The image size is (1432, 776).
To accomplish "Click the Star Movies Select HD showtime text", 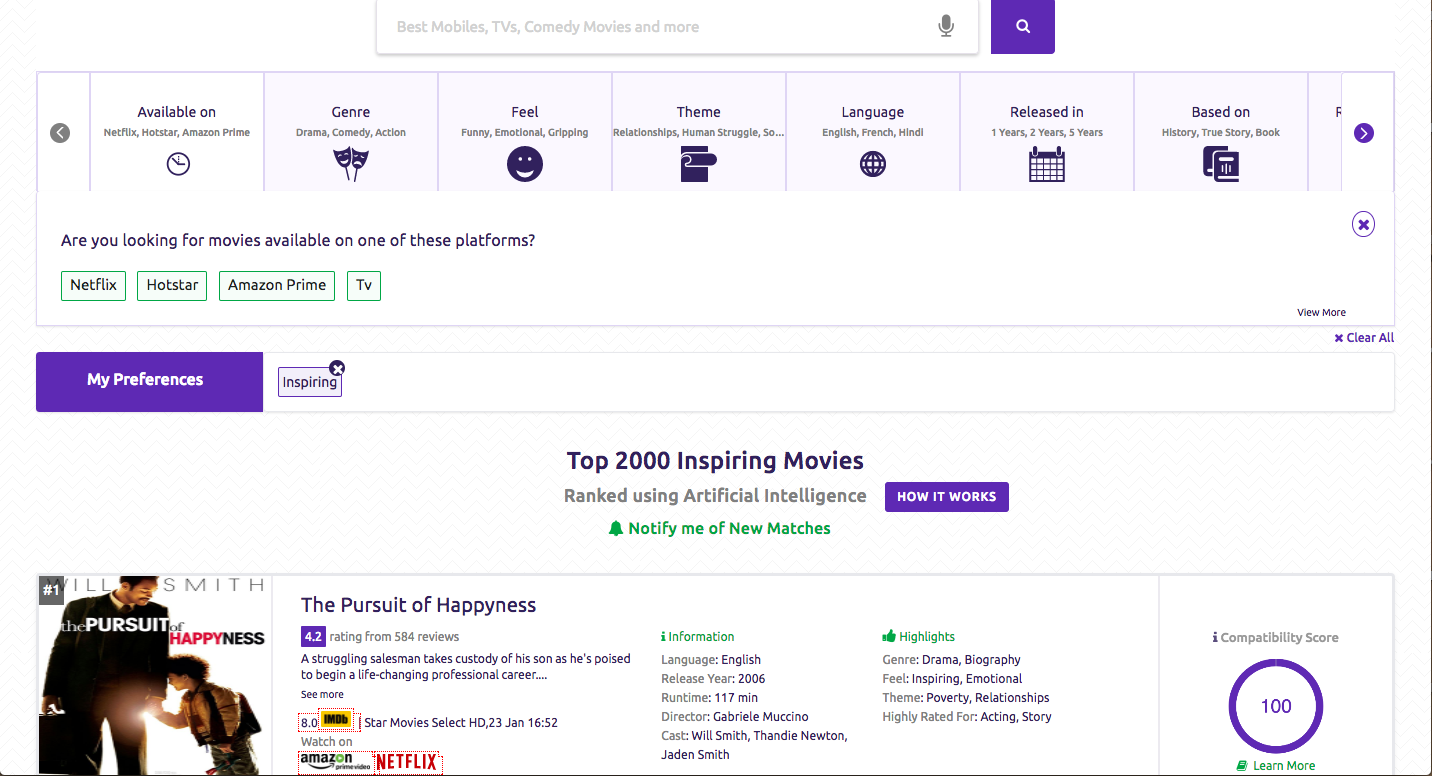I will (461, 722).
